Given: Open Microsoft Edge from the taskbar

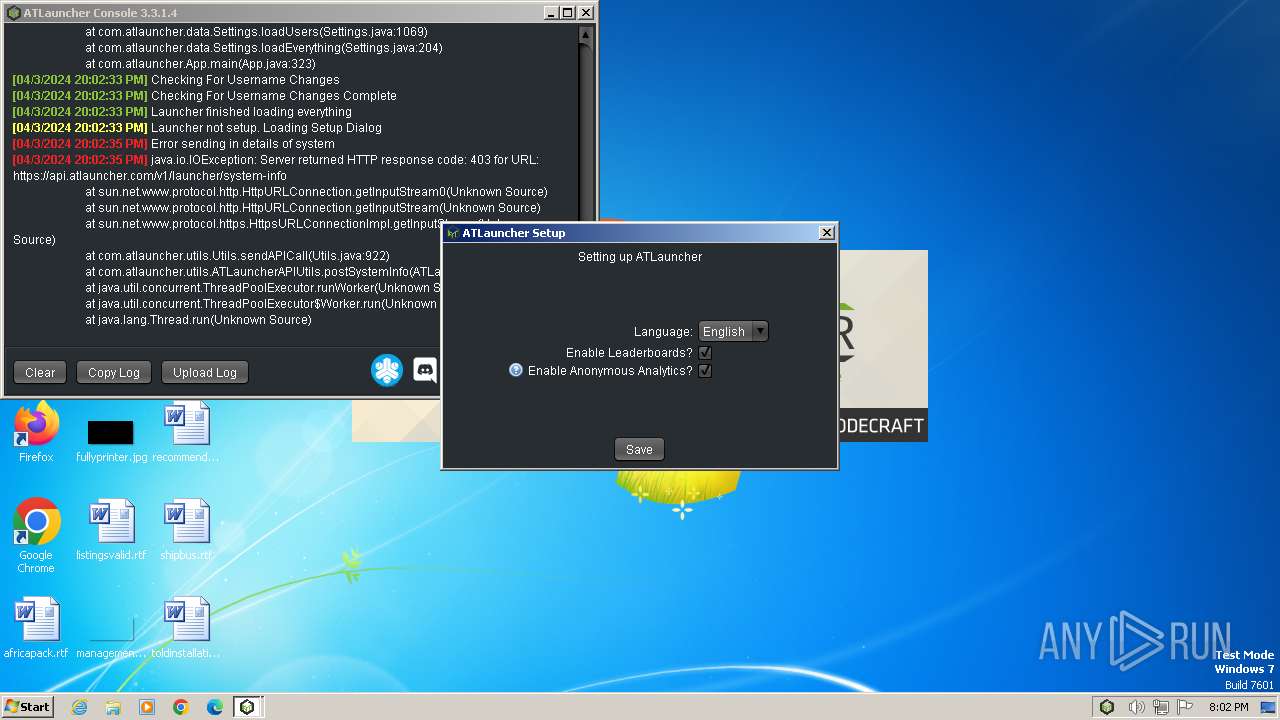Looking at the screenshot, I should (x=215, y=707).
